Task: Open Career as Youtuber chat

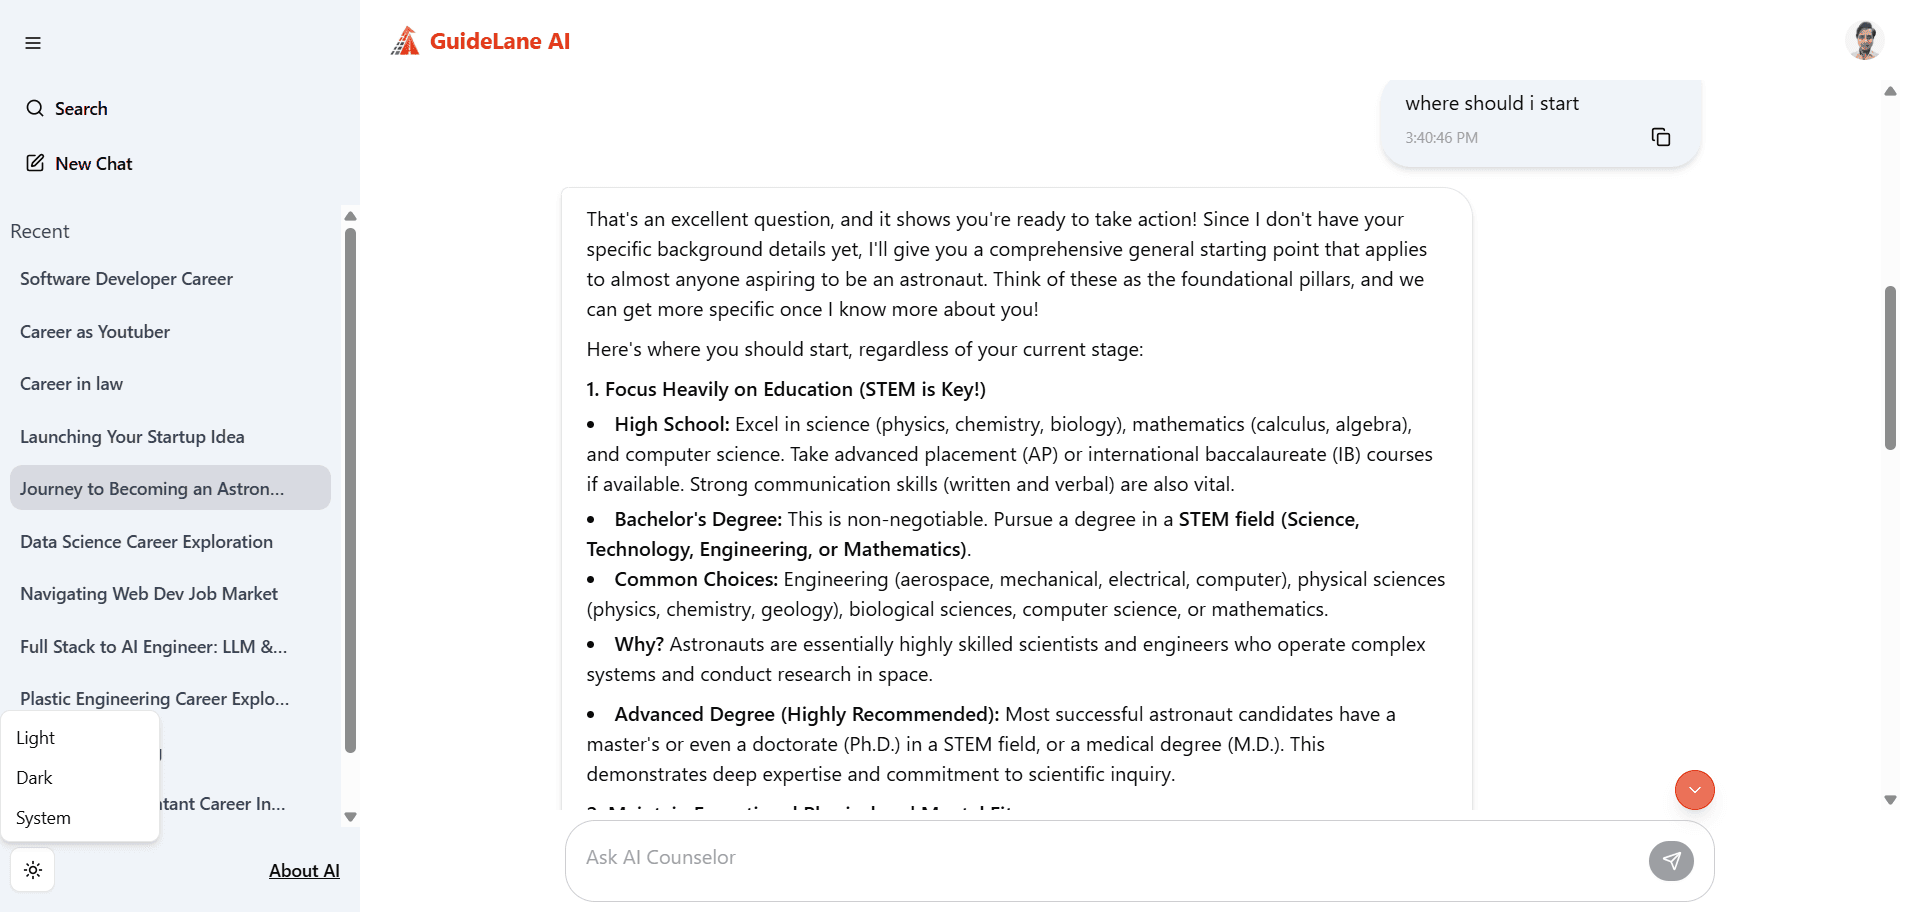Action: 95,332
